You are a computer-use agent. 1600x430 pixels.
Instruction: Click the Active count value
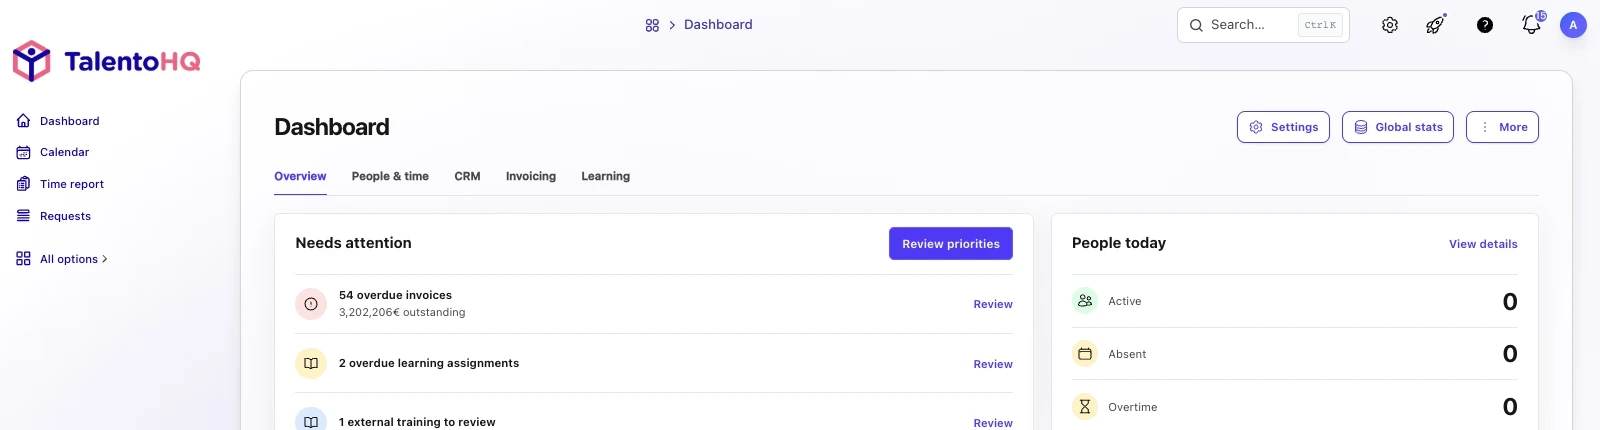click(1510, 302)
